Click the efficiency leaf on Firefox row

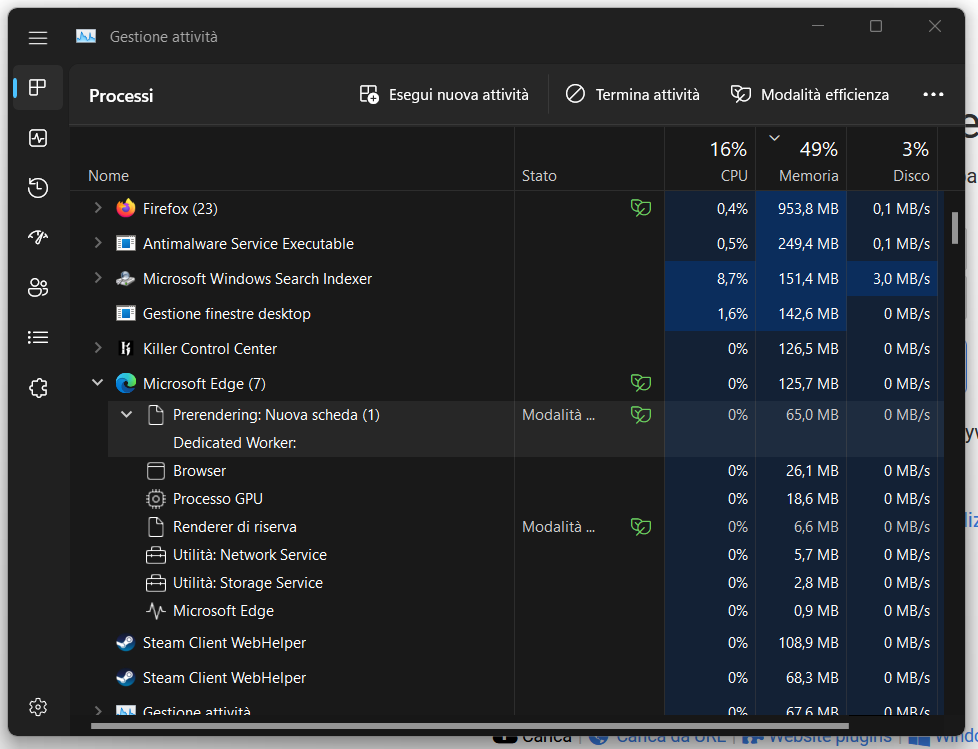641,208
